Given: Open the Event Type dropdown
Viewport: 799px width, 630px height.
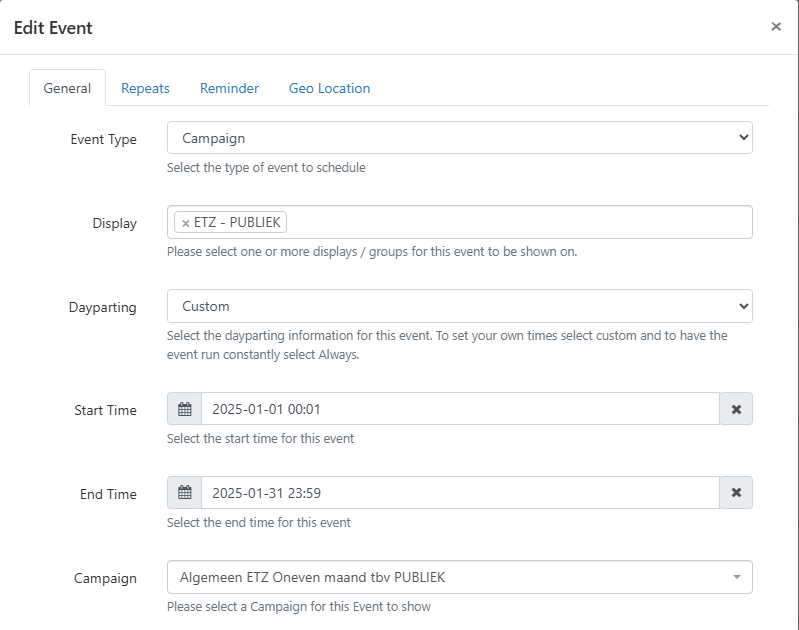Looking at the screenshot, I should (459, 138).
